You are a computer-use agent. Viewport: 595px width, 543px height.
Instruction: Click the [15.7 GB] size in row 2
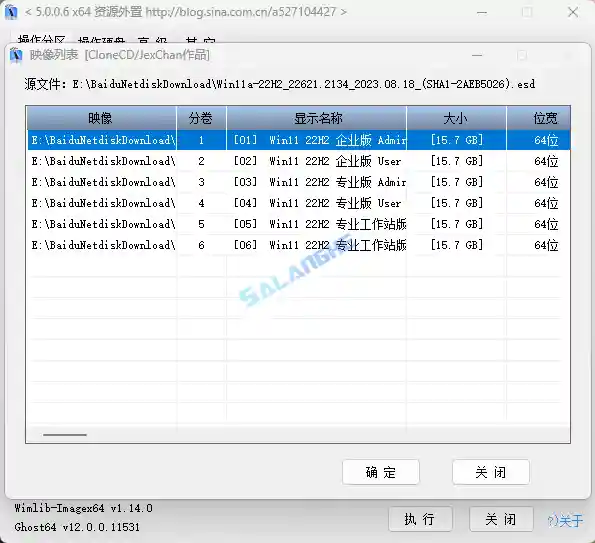[457, 161]
